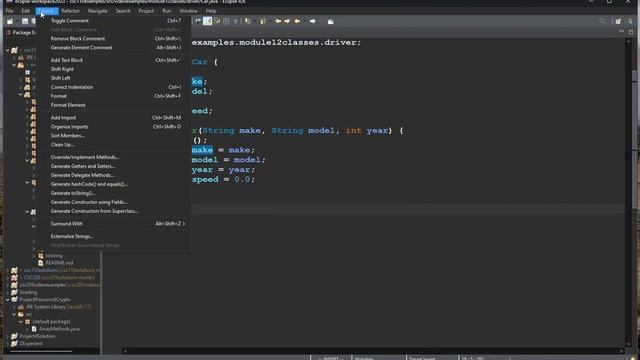Choose Organize Imports
640x360 pixels.
[x=114, y=127]
